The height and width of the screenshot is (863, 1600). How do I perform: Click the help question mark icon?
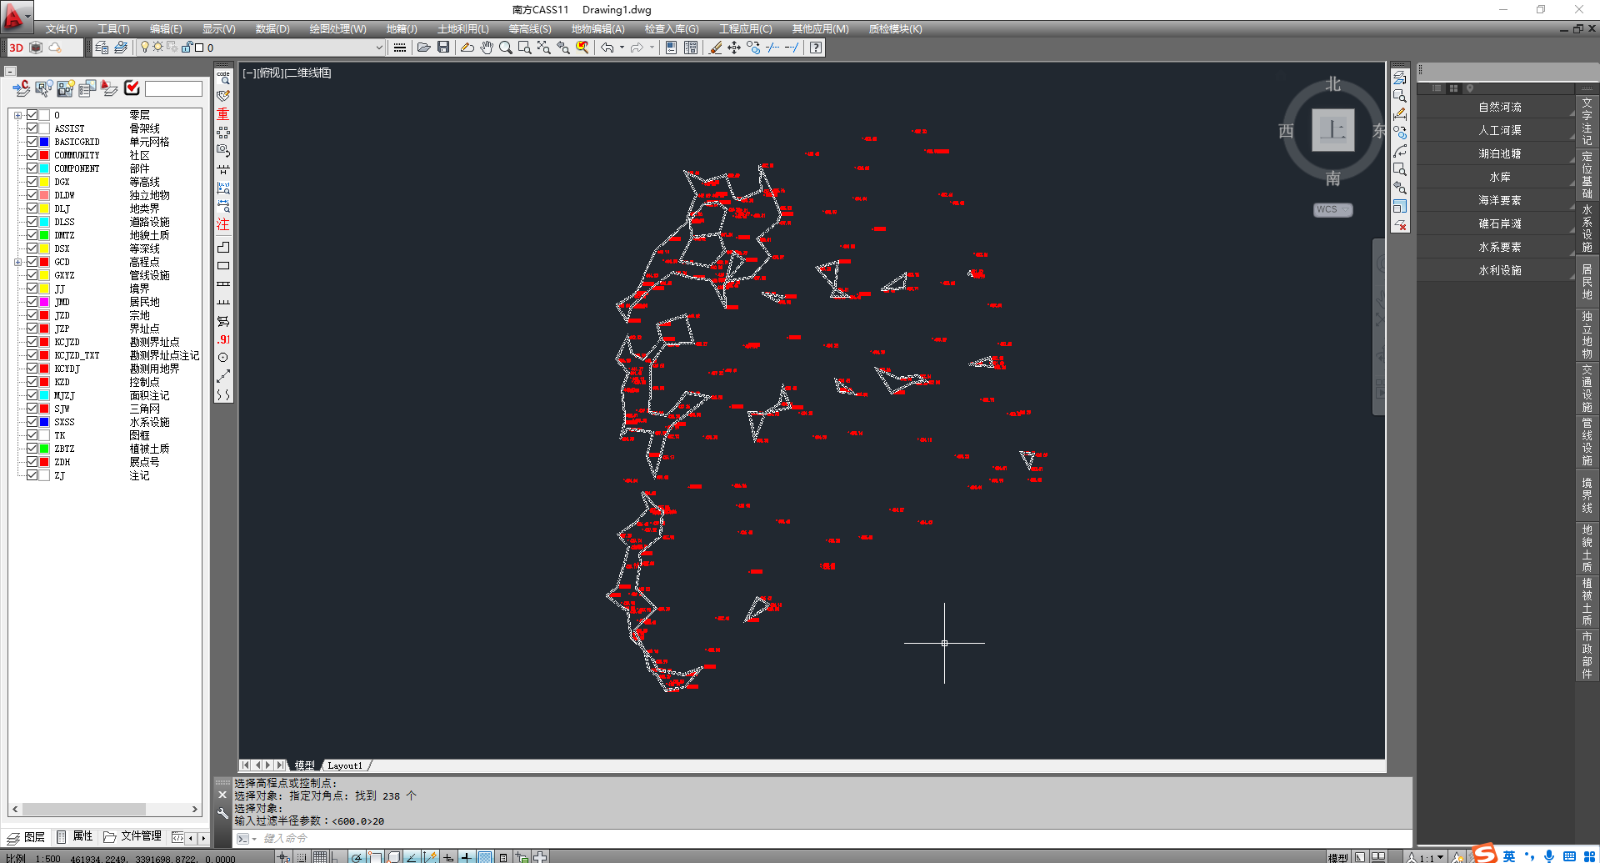coord(817,47)
